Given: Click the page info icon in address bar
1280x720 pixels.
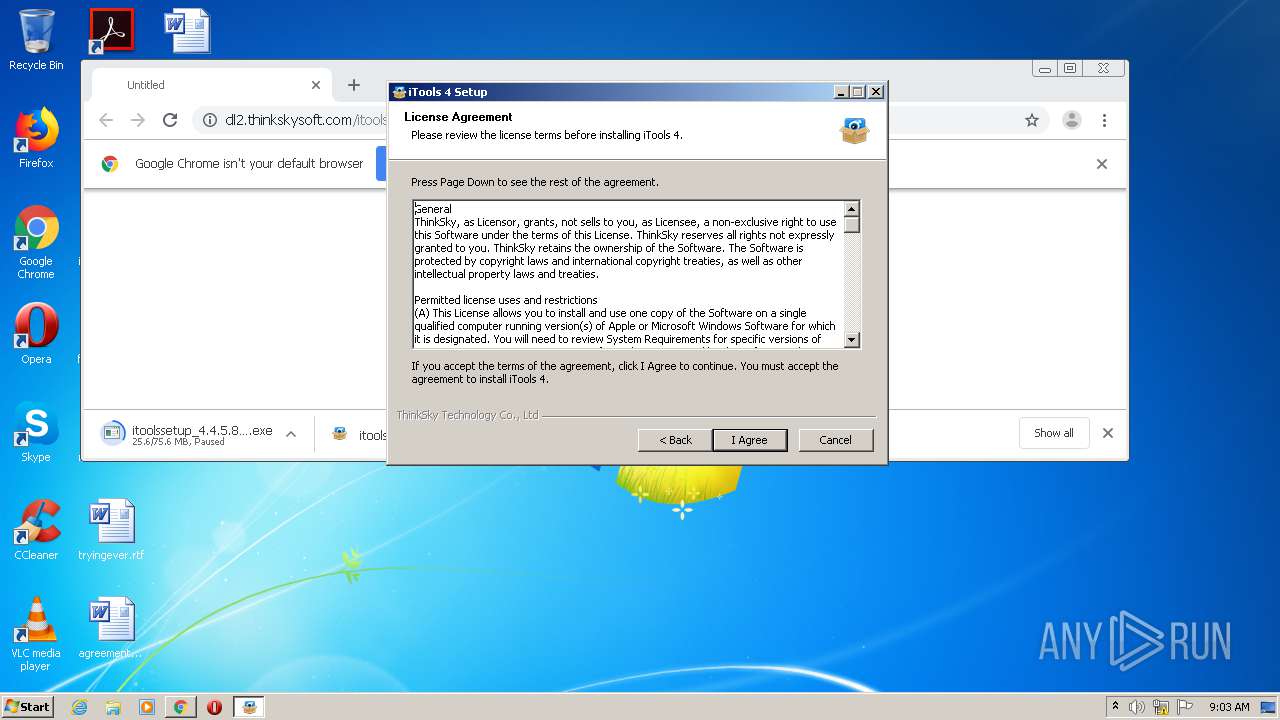Looking at the screenshot, I should point(210,120).
